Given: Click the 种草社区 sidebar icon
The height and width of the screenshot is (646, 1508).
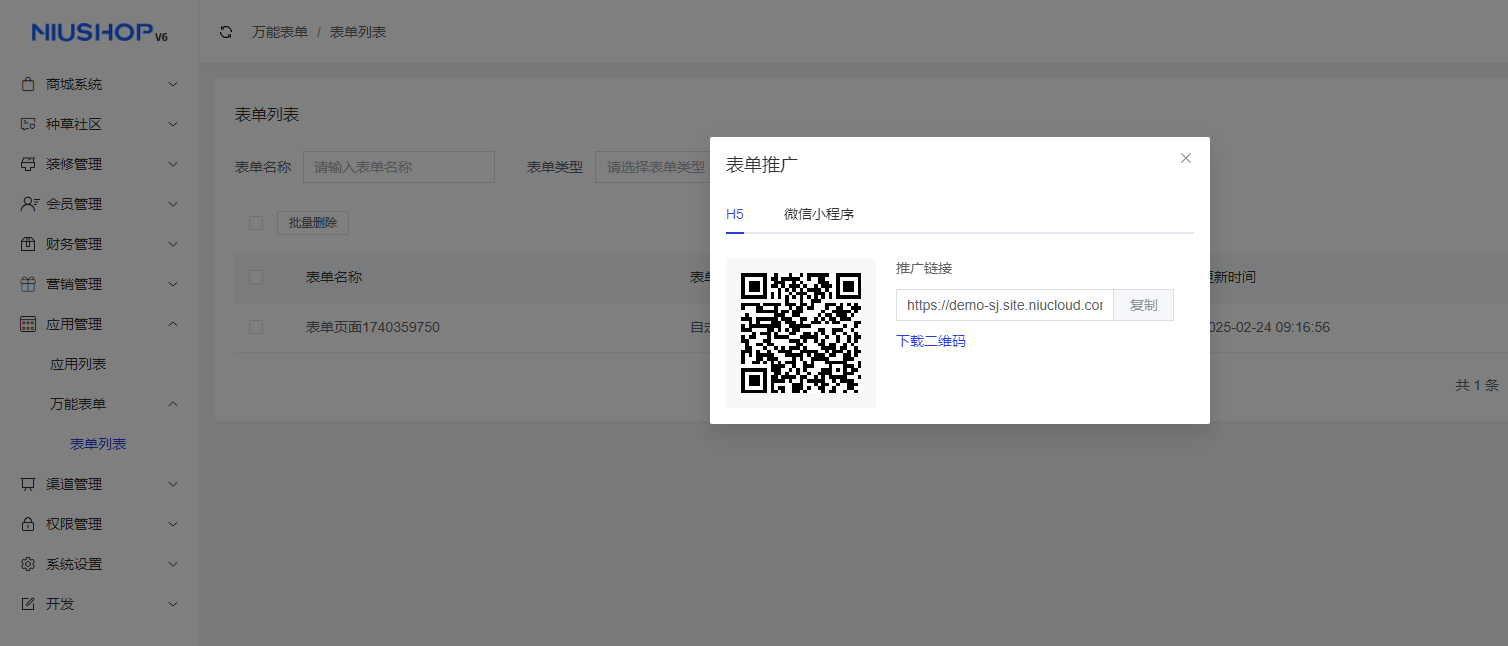Looking at the screenshot, I should [28, 124].
